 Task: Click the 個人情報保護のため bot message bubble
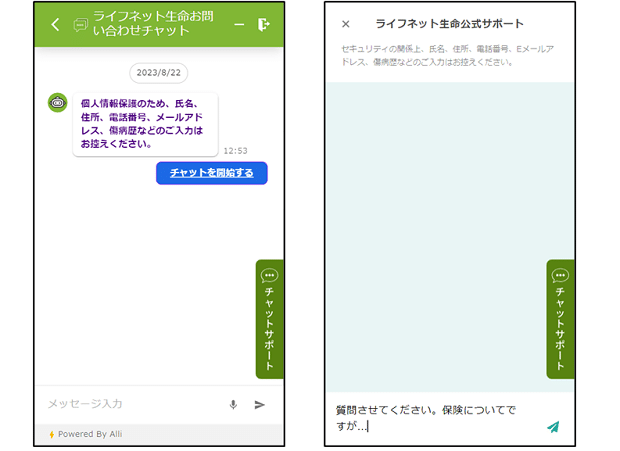click(146, 124)
